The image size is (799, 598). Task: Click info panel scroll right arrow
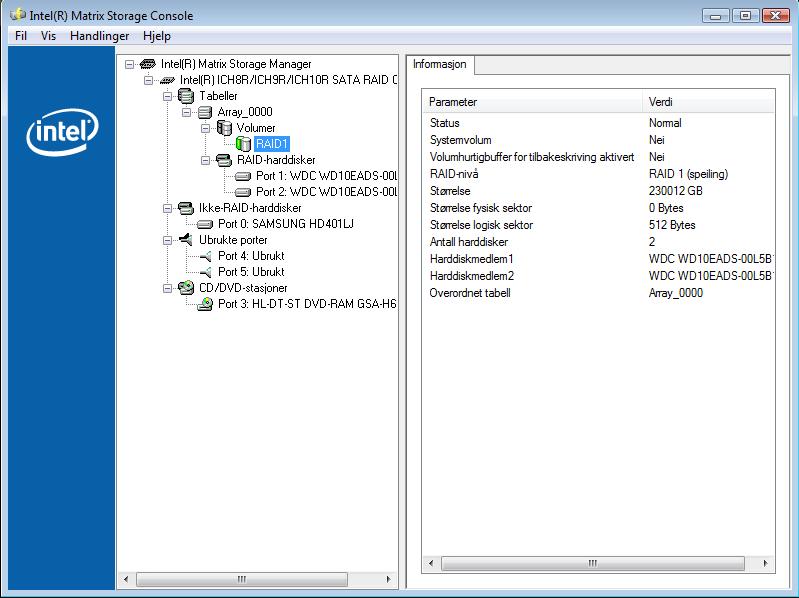click(x=765, y=563)
